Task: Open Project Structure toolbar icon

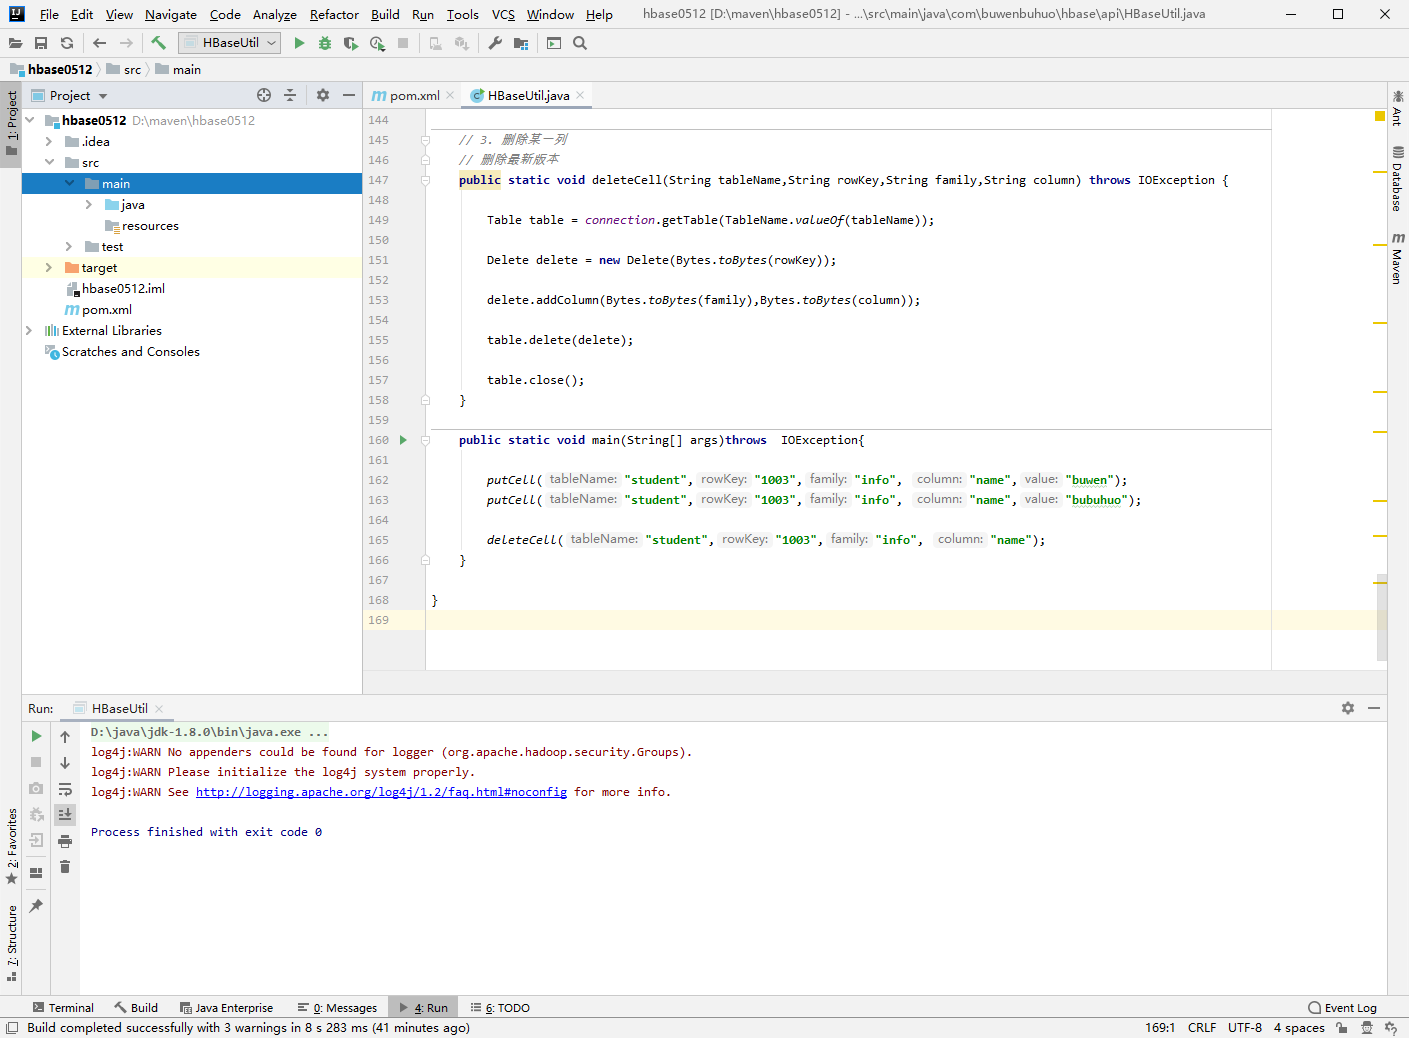Action: tap(521, 43)
